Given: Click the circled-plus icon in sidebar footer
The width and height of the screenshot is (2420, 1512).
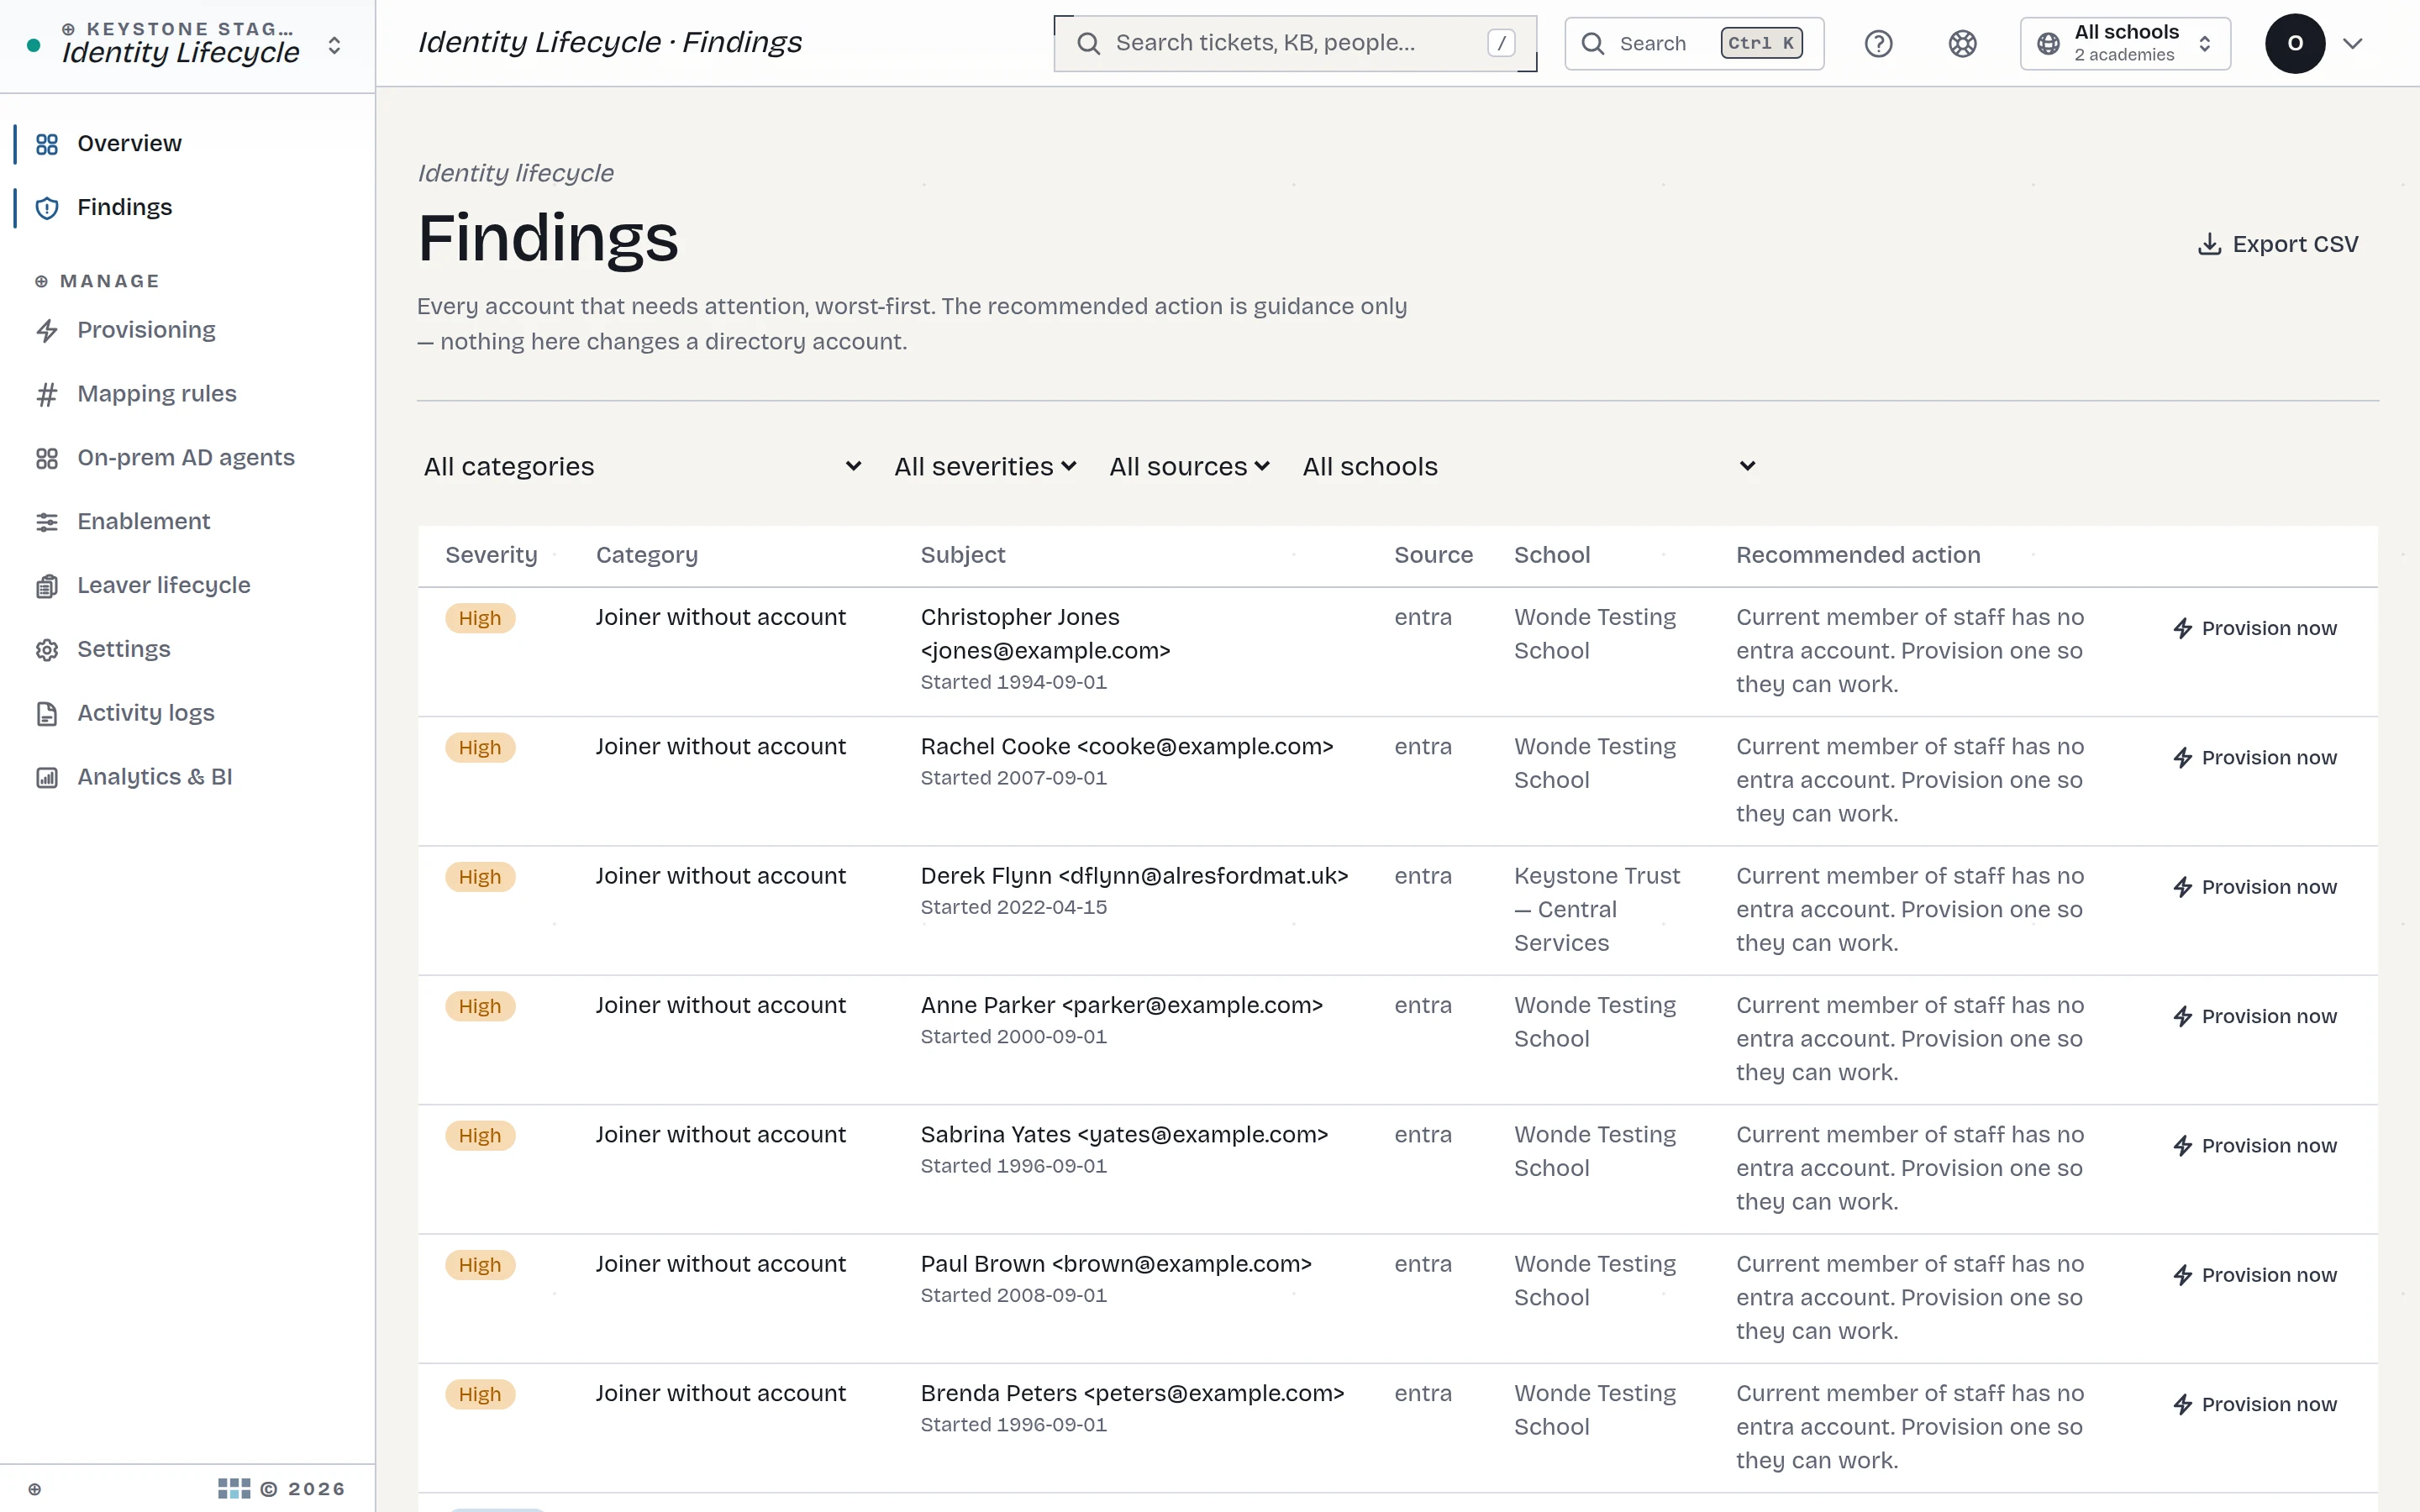Looking at the screenshot, I should 35,1490.
